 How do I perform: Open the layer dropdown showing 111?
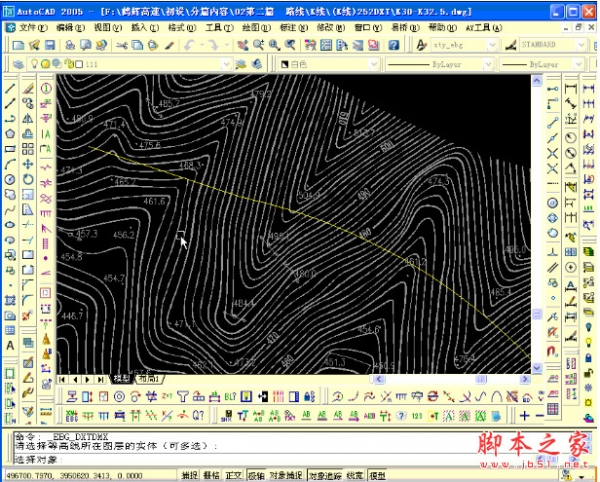coord(227,64)
